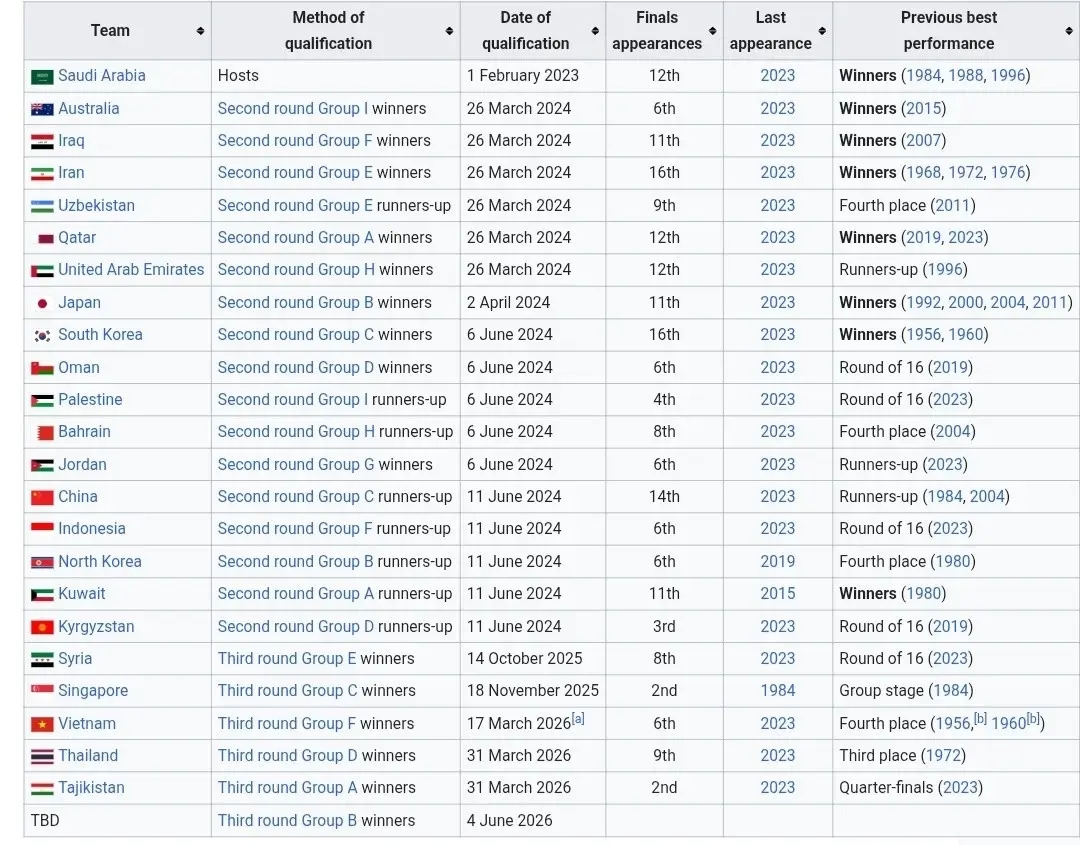Click the Kyrgyzstan flag icon

(x=42, y=627)
